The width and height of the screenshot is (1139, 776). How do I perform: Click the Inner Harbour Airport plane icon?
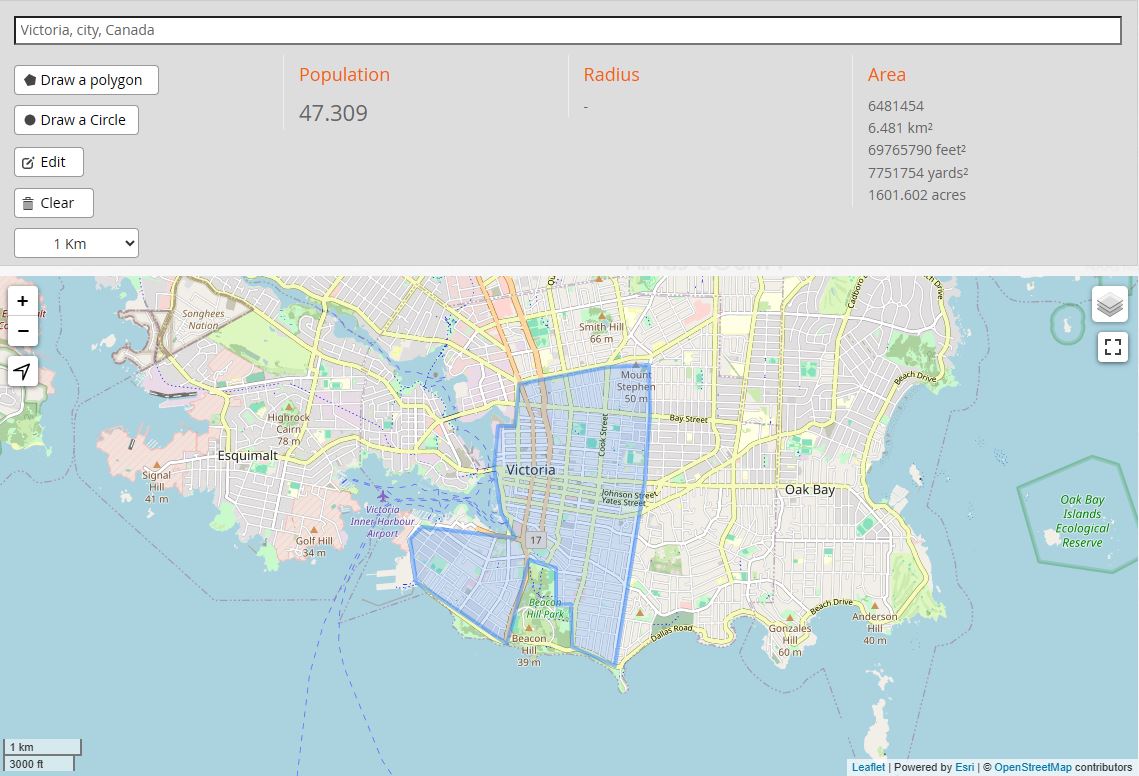[383, 496]
